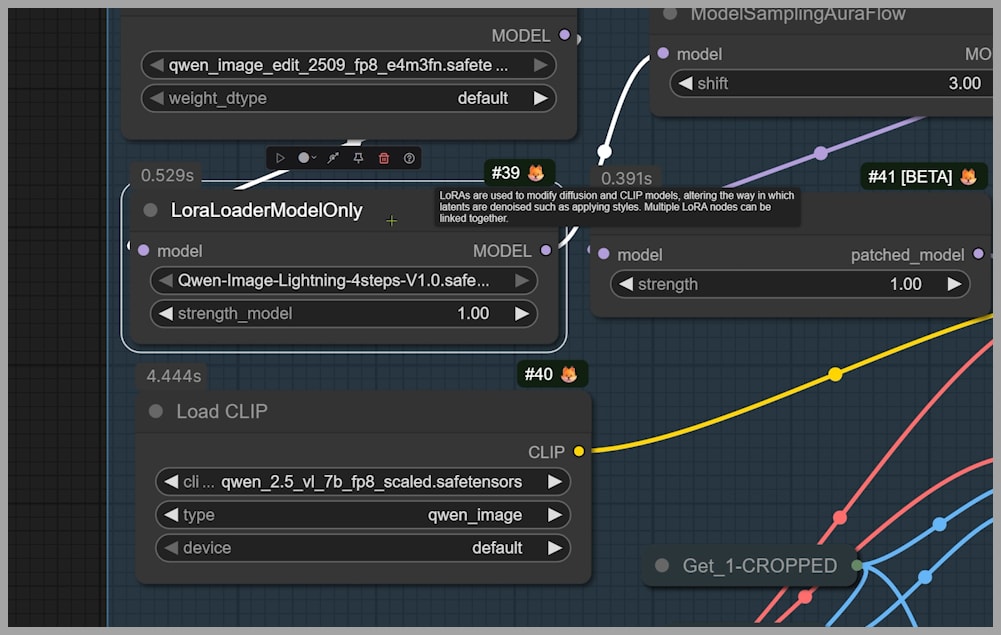
Task: Click the strength 1.00 value field
Action: [x=790, y=284]
